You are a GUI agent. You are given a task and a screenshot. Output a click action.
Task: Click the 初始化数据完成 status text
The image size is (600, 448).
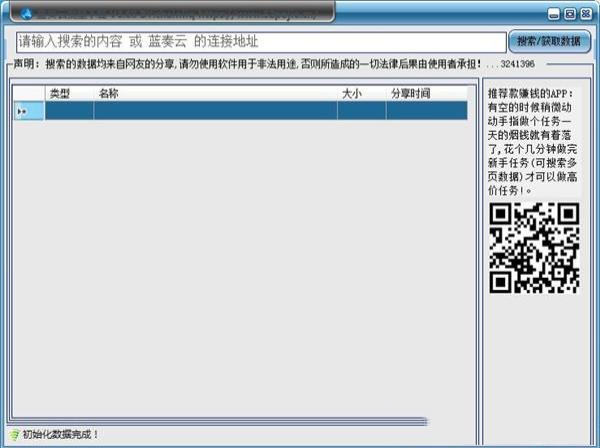60,435
